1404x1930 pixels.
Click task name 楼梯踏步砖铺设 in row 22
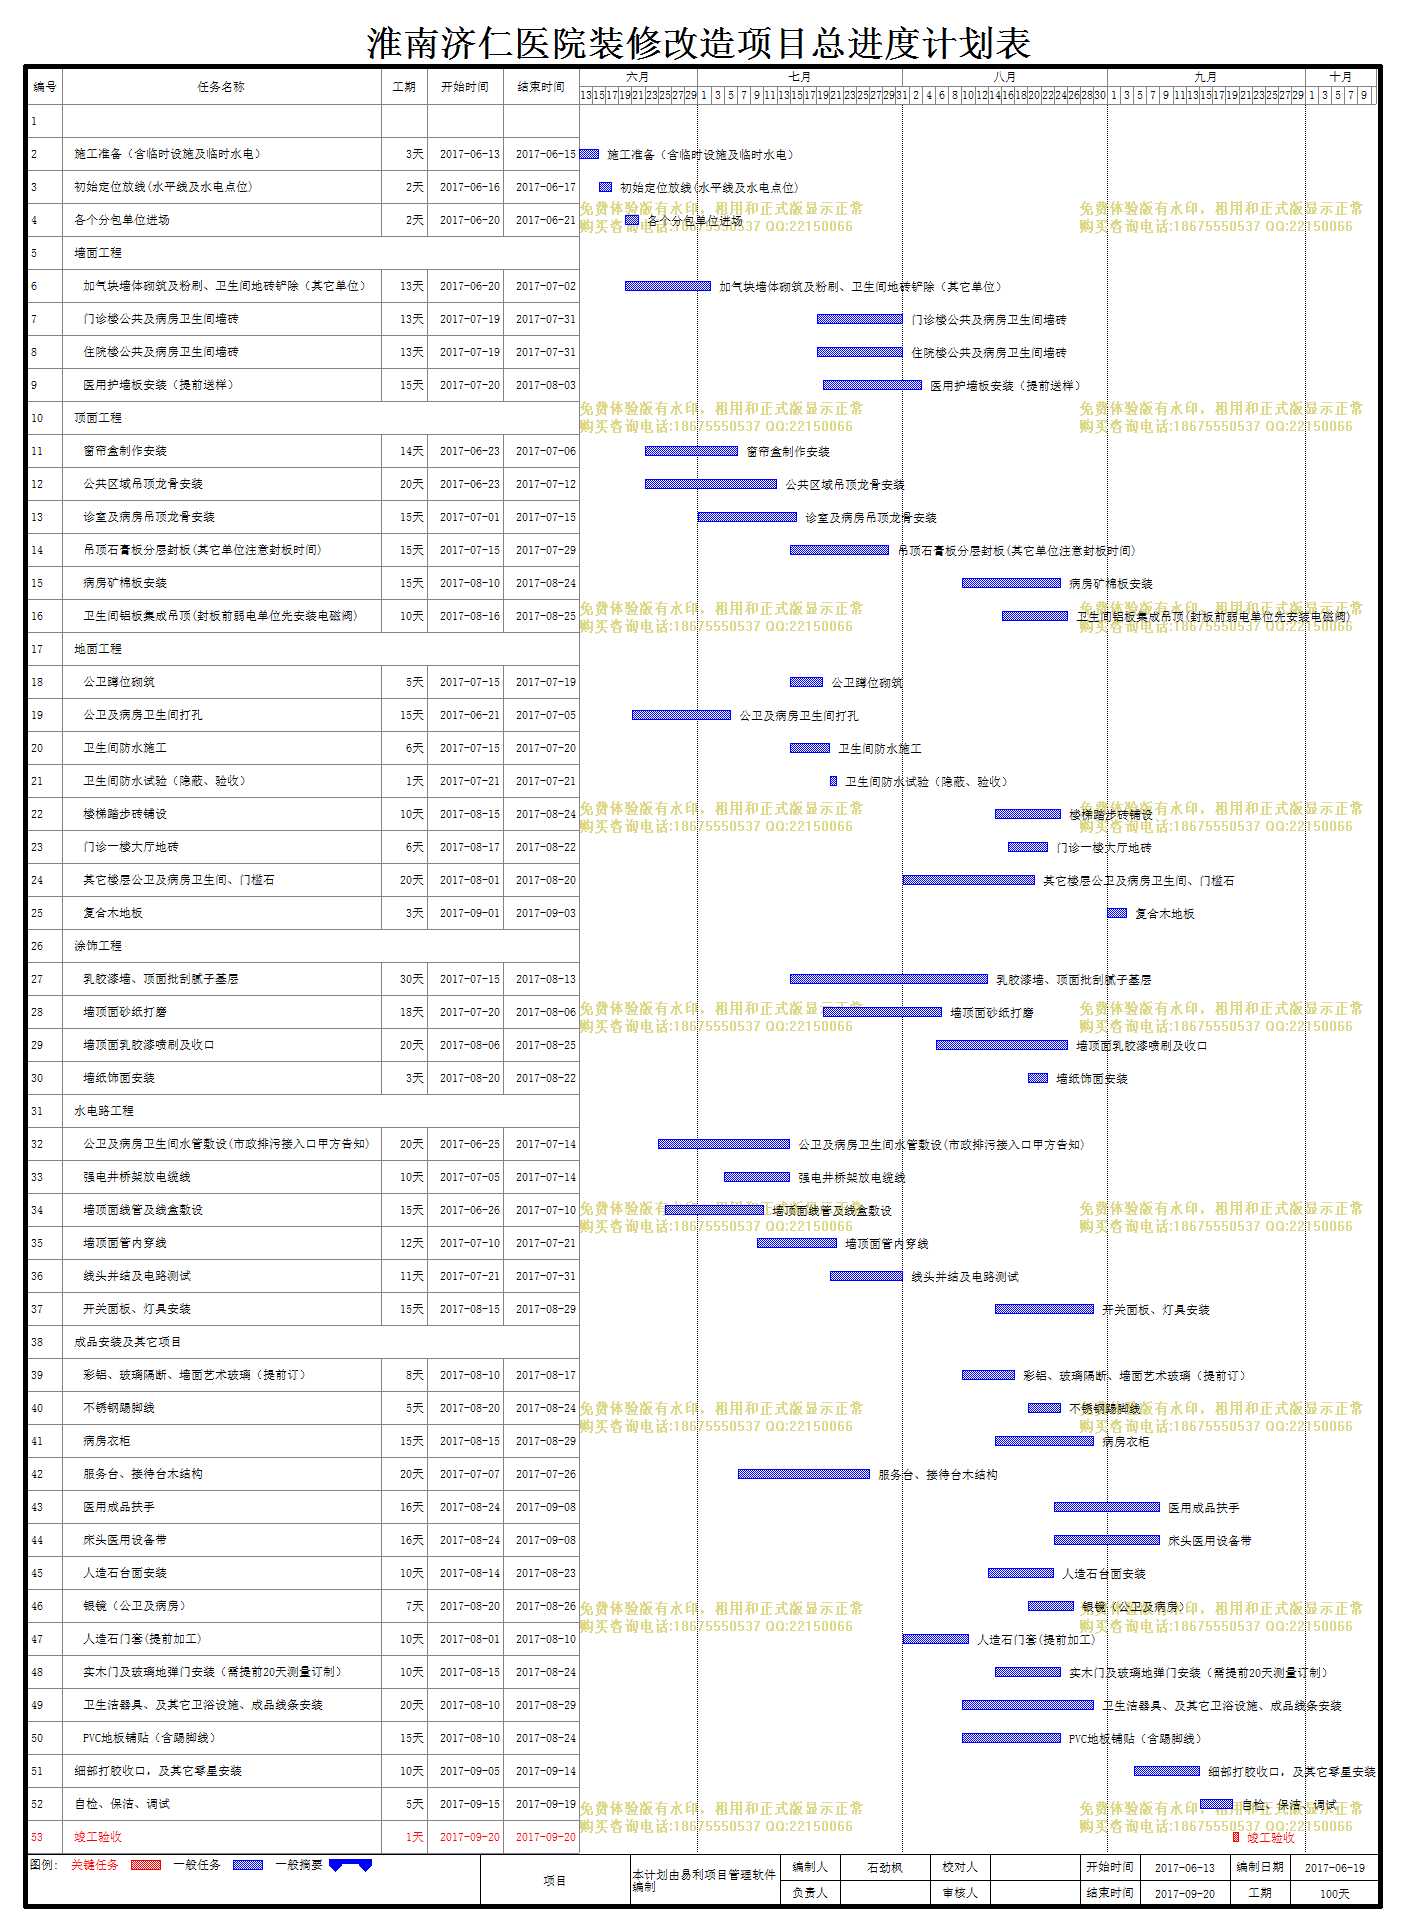point(125,814)
